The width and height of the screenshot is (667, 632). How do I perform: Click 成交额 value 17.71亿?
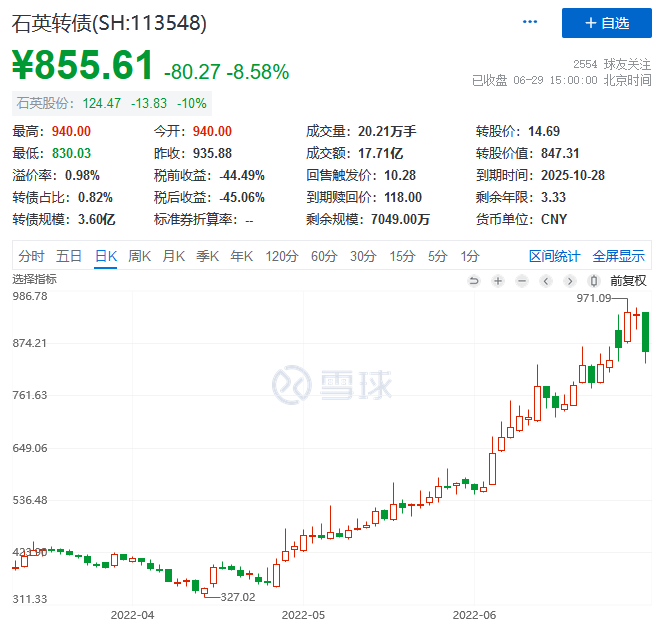pos(380,154)
